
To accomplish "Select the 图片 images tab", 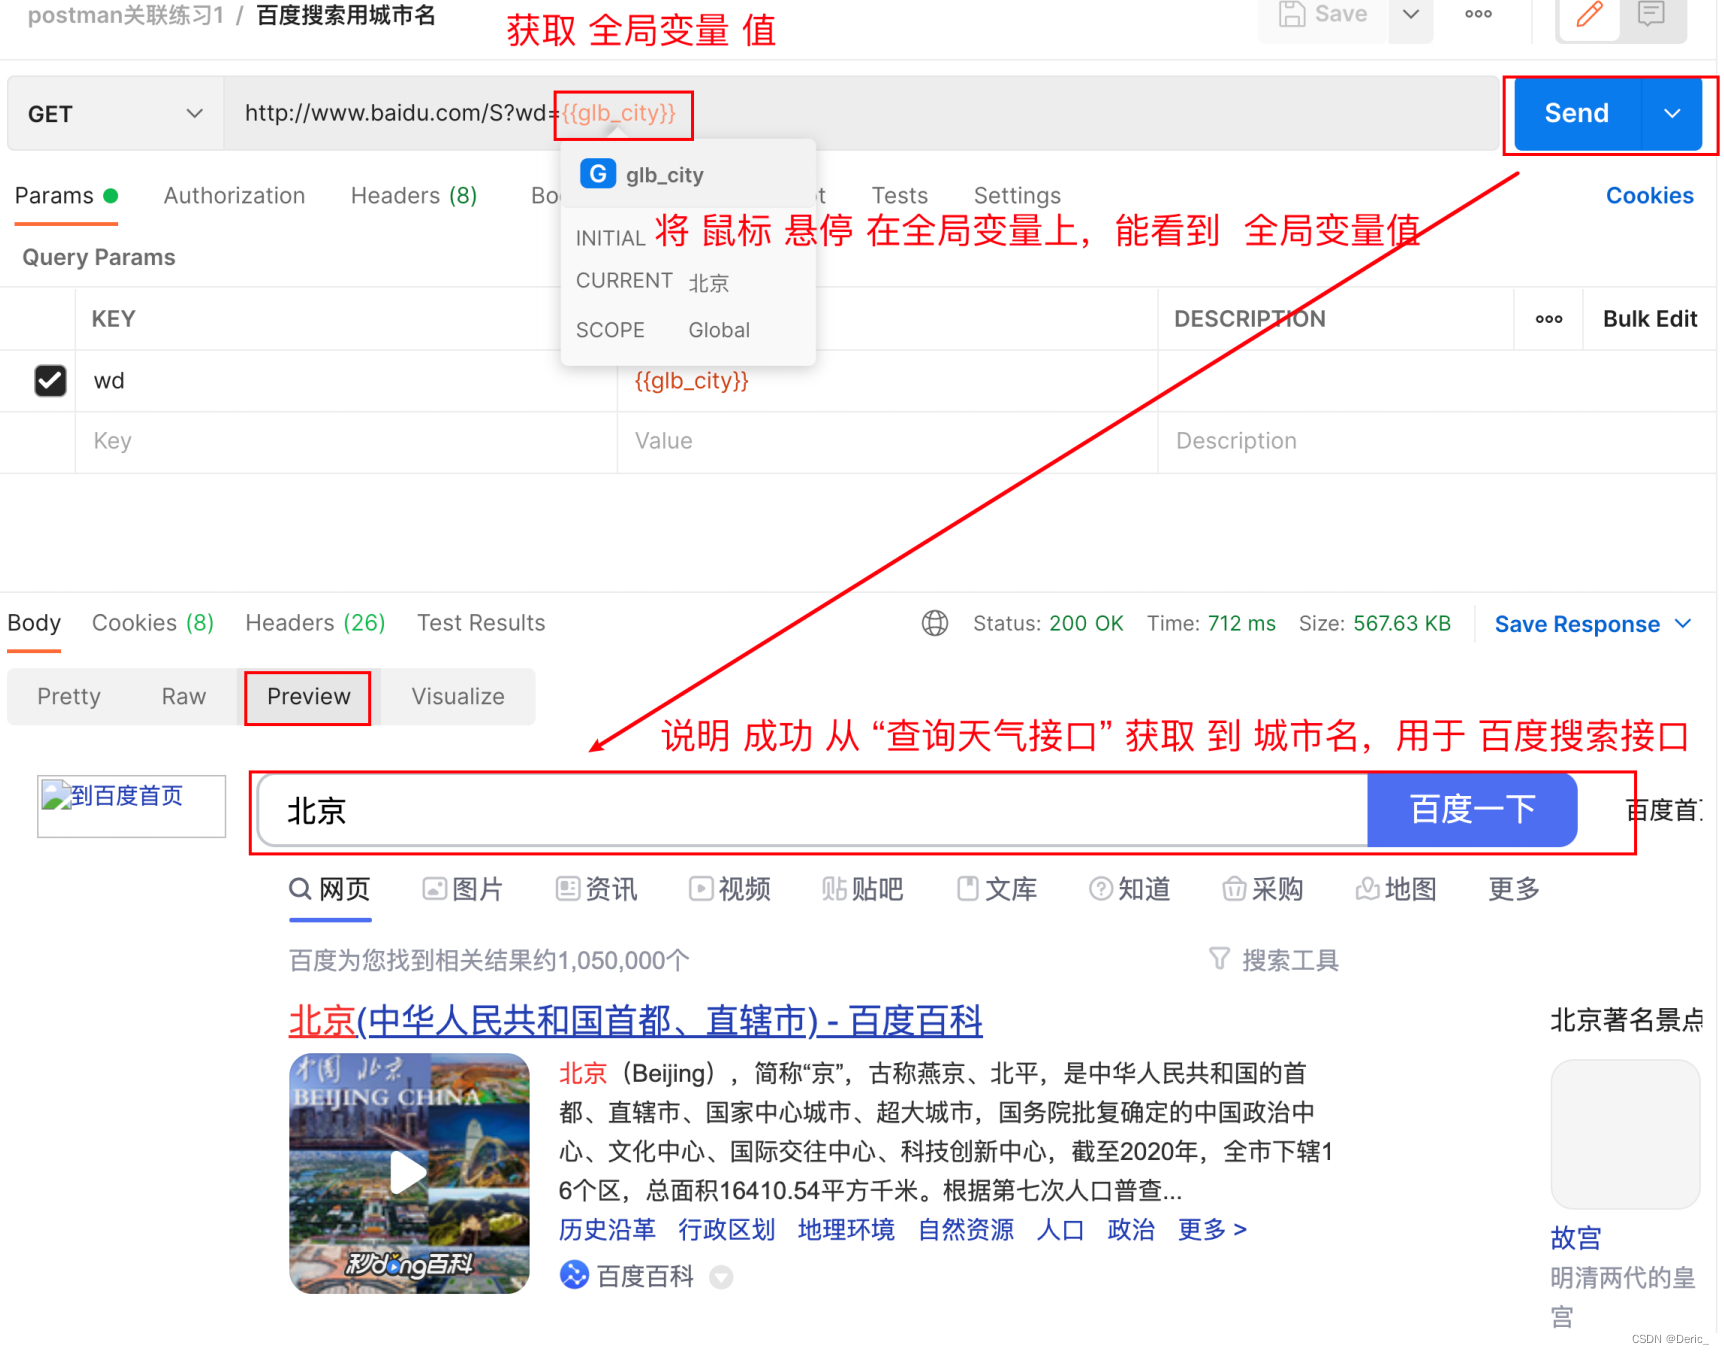I will (462, 889).
